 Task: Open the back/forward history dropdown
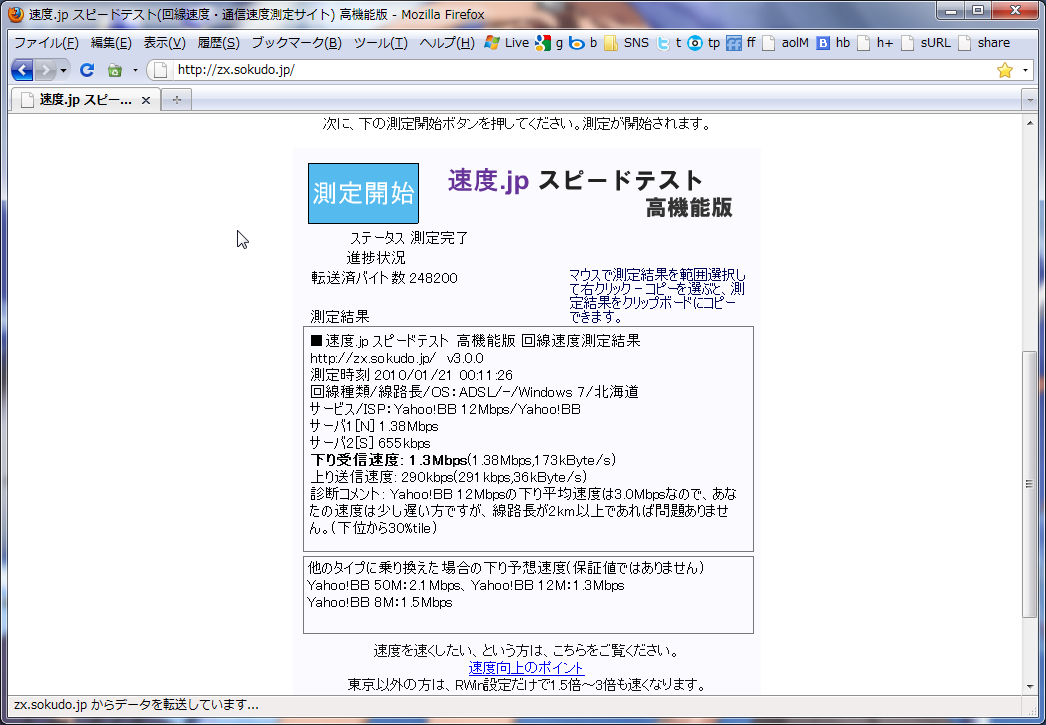click(x=63, y=70)
